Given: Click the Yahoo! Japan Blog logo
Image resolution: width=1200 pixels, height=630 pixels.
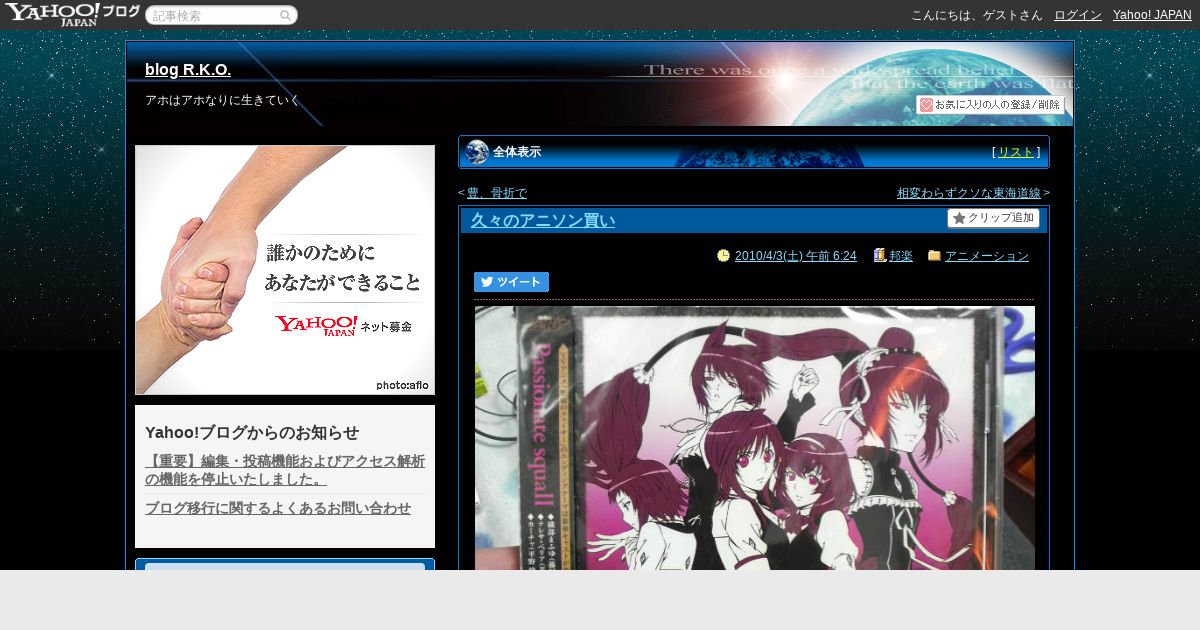Looking at the screenshot, I should [x=71, y=14].
